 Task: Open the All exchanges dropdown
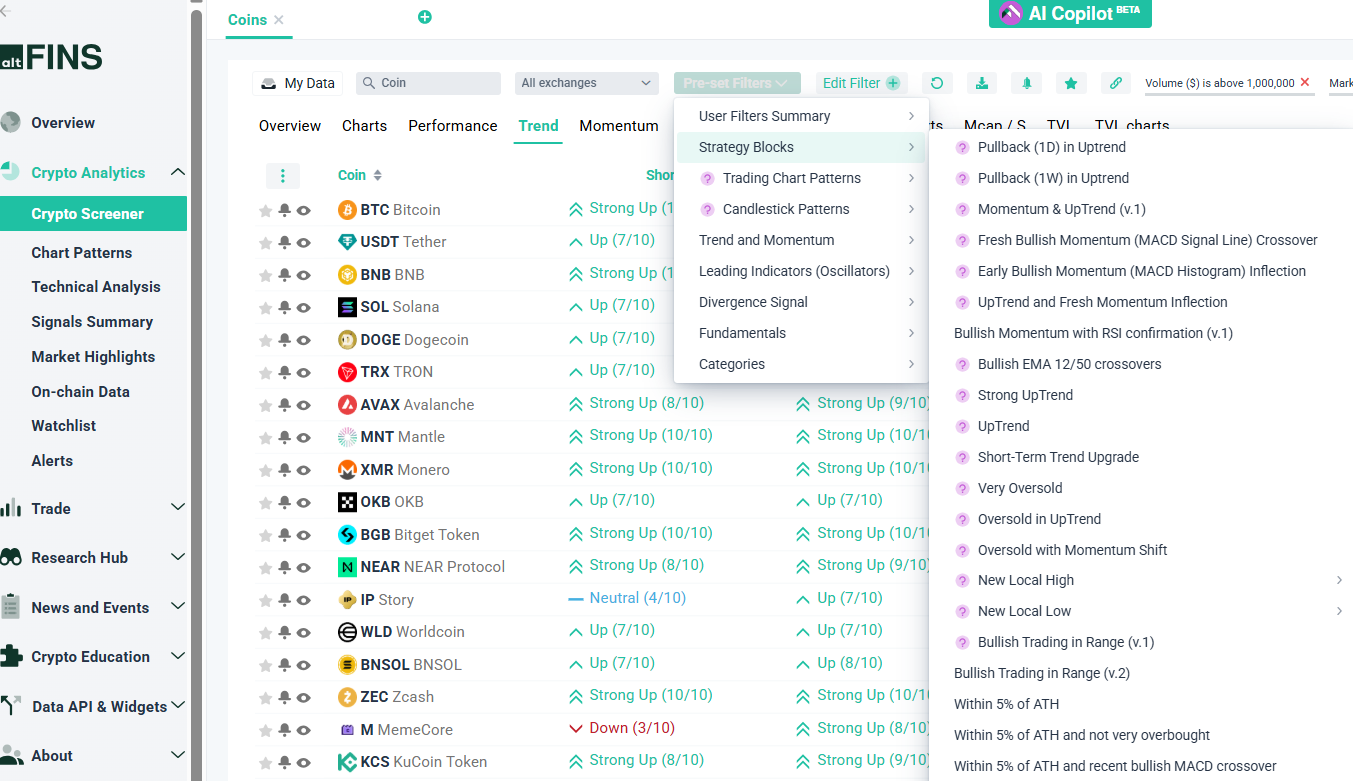[586, 83]
